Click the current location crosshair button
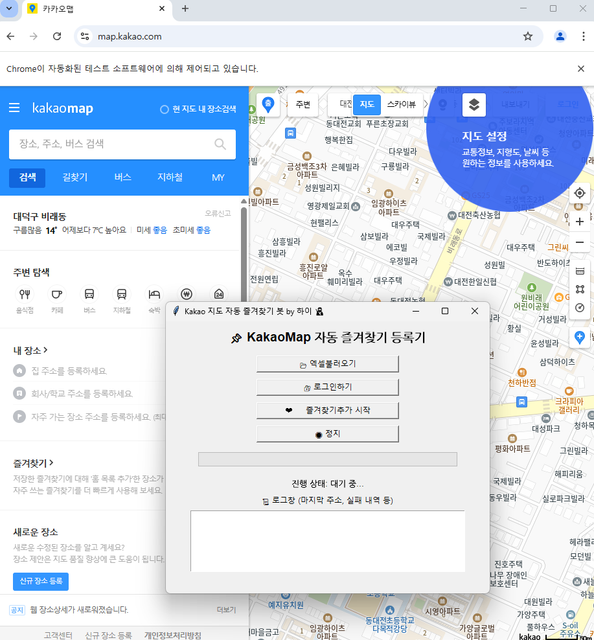 pos(579,193)
